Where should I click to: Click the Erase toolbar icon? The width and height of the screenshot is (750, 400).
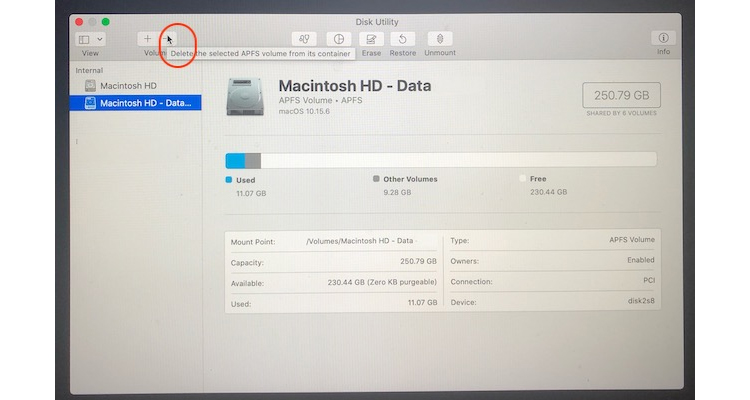[371, 39]
